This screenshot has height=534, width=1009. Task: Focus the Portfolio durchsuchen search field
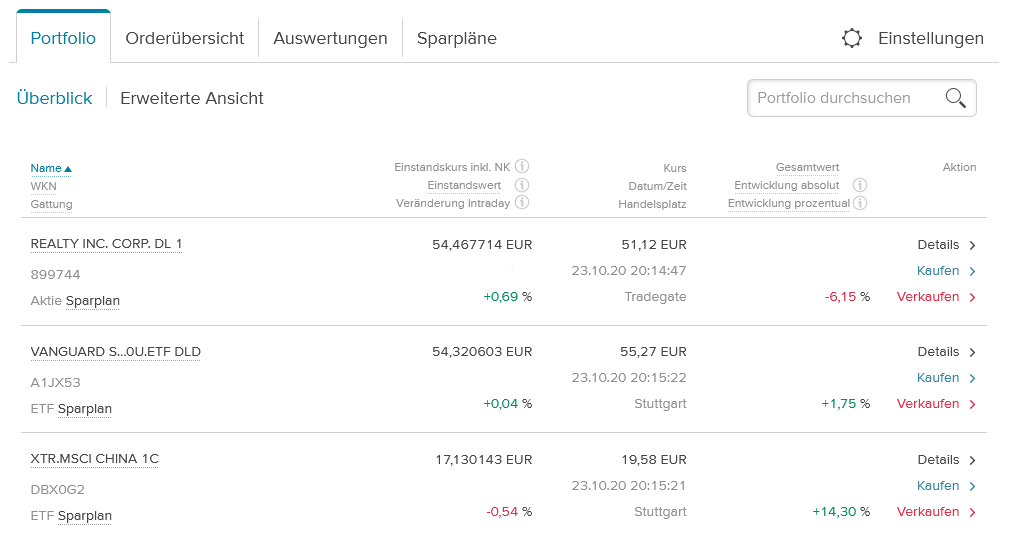point(845,98)
